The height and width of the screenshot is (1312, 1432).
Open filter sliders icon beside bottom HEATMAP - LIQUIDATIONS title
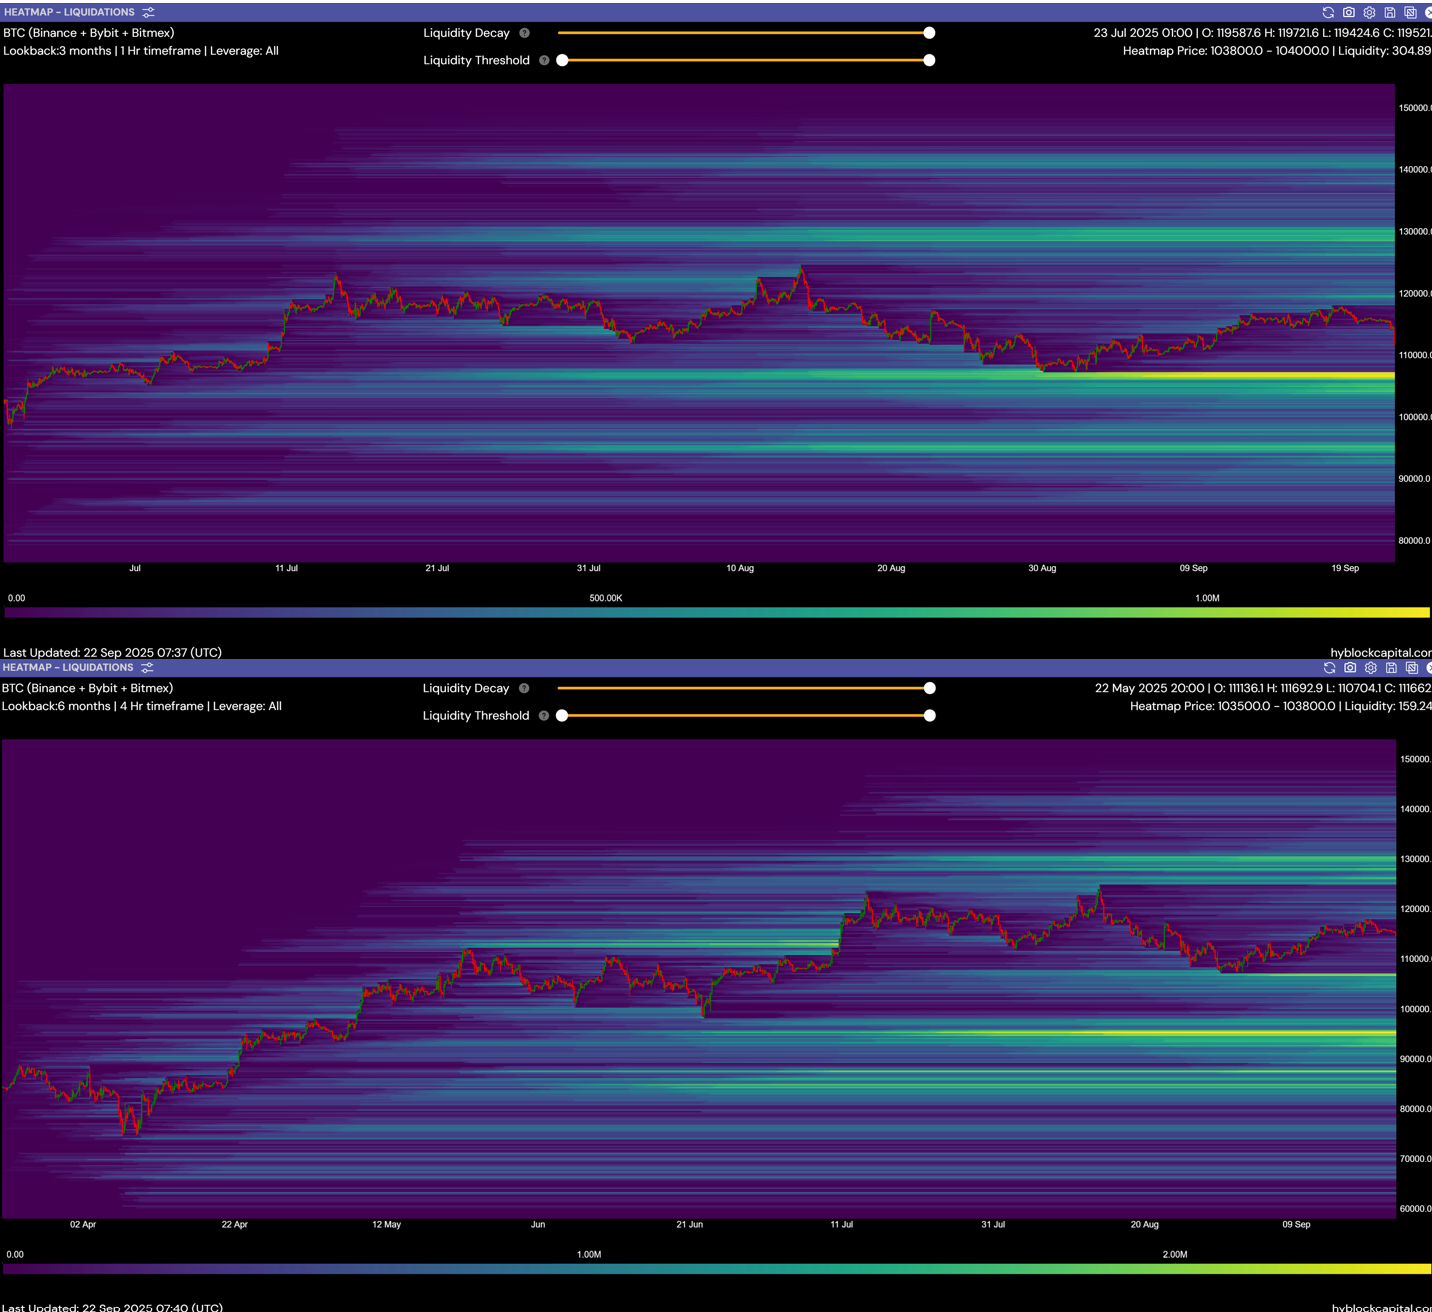147,668
